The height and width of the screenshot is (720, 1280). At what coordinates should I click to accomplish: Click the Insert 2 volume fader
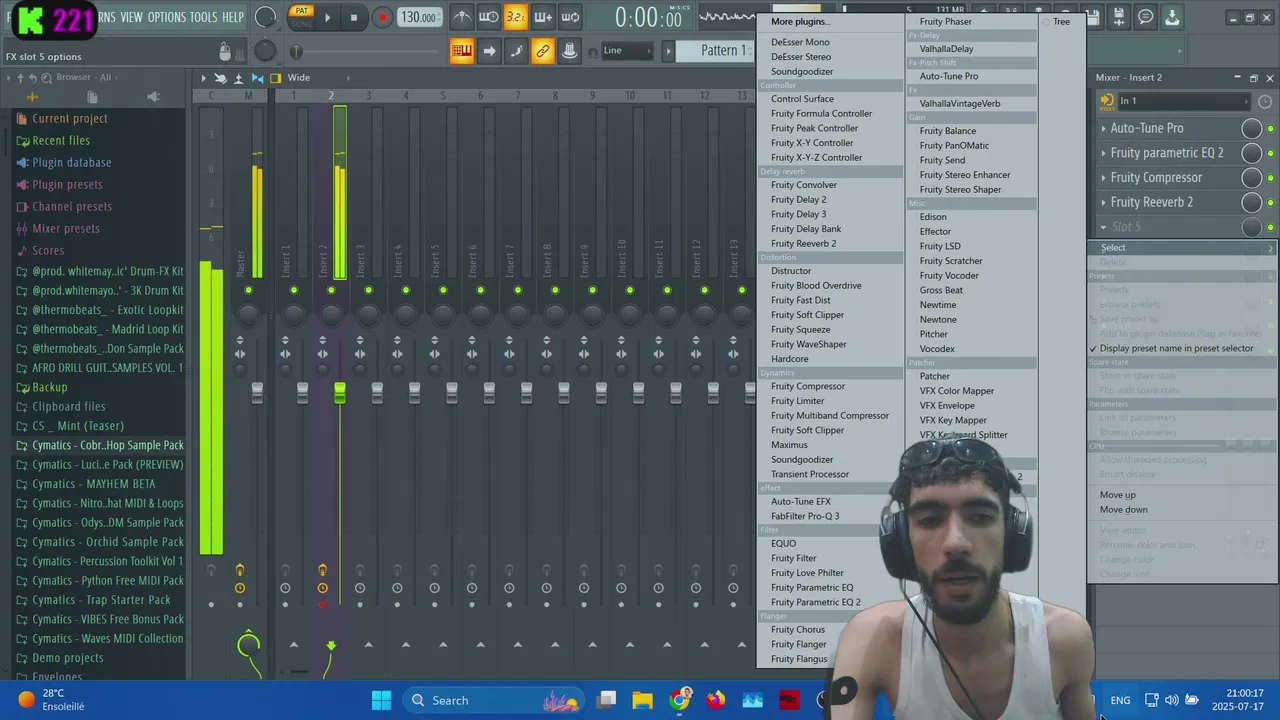pyautogui.click(x=340, y=393)
